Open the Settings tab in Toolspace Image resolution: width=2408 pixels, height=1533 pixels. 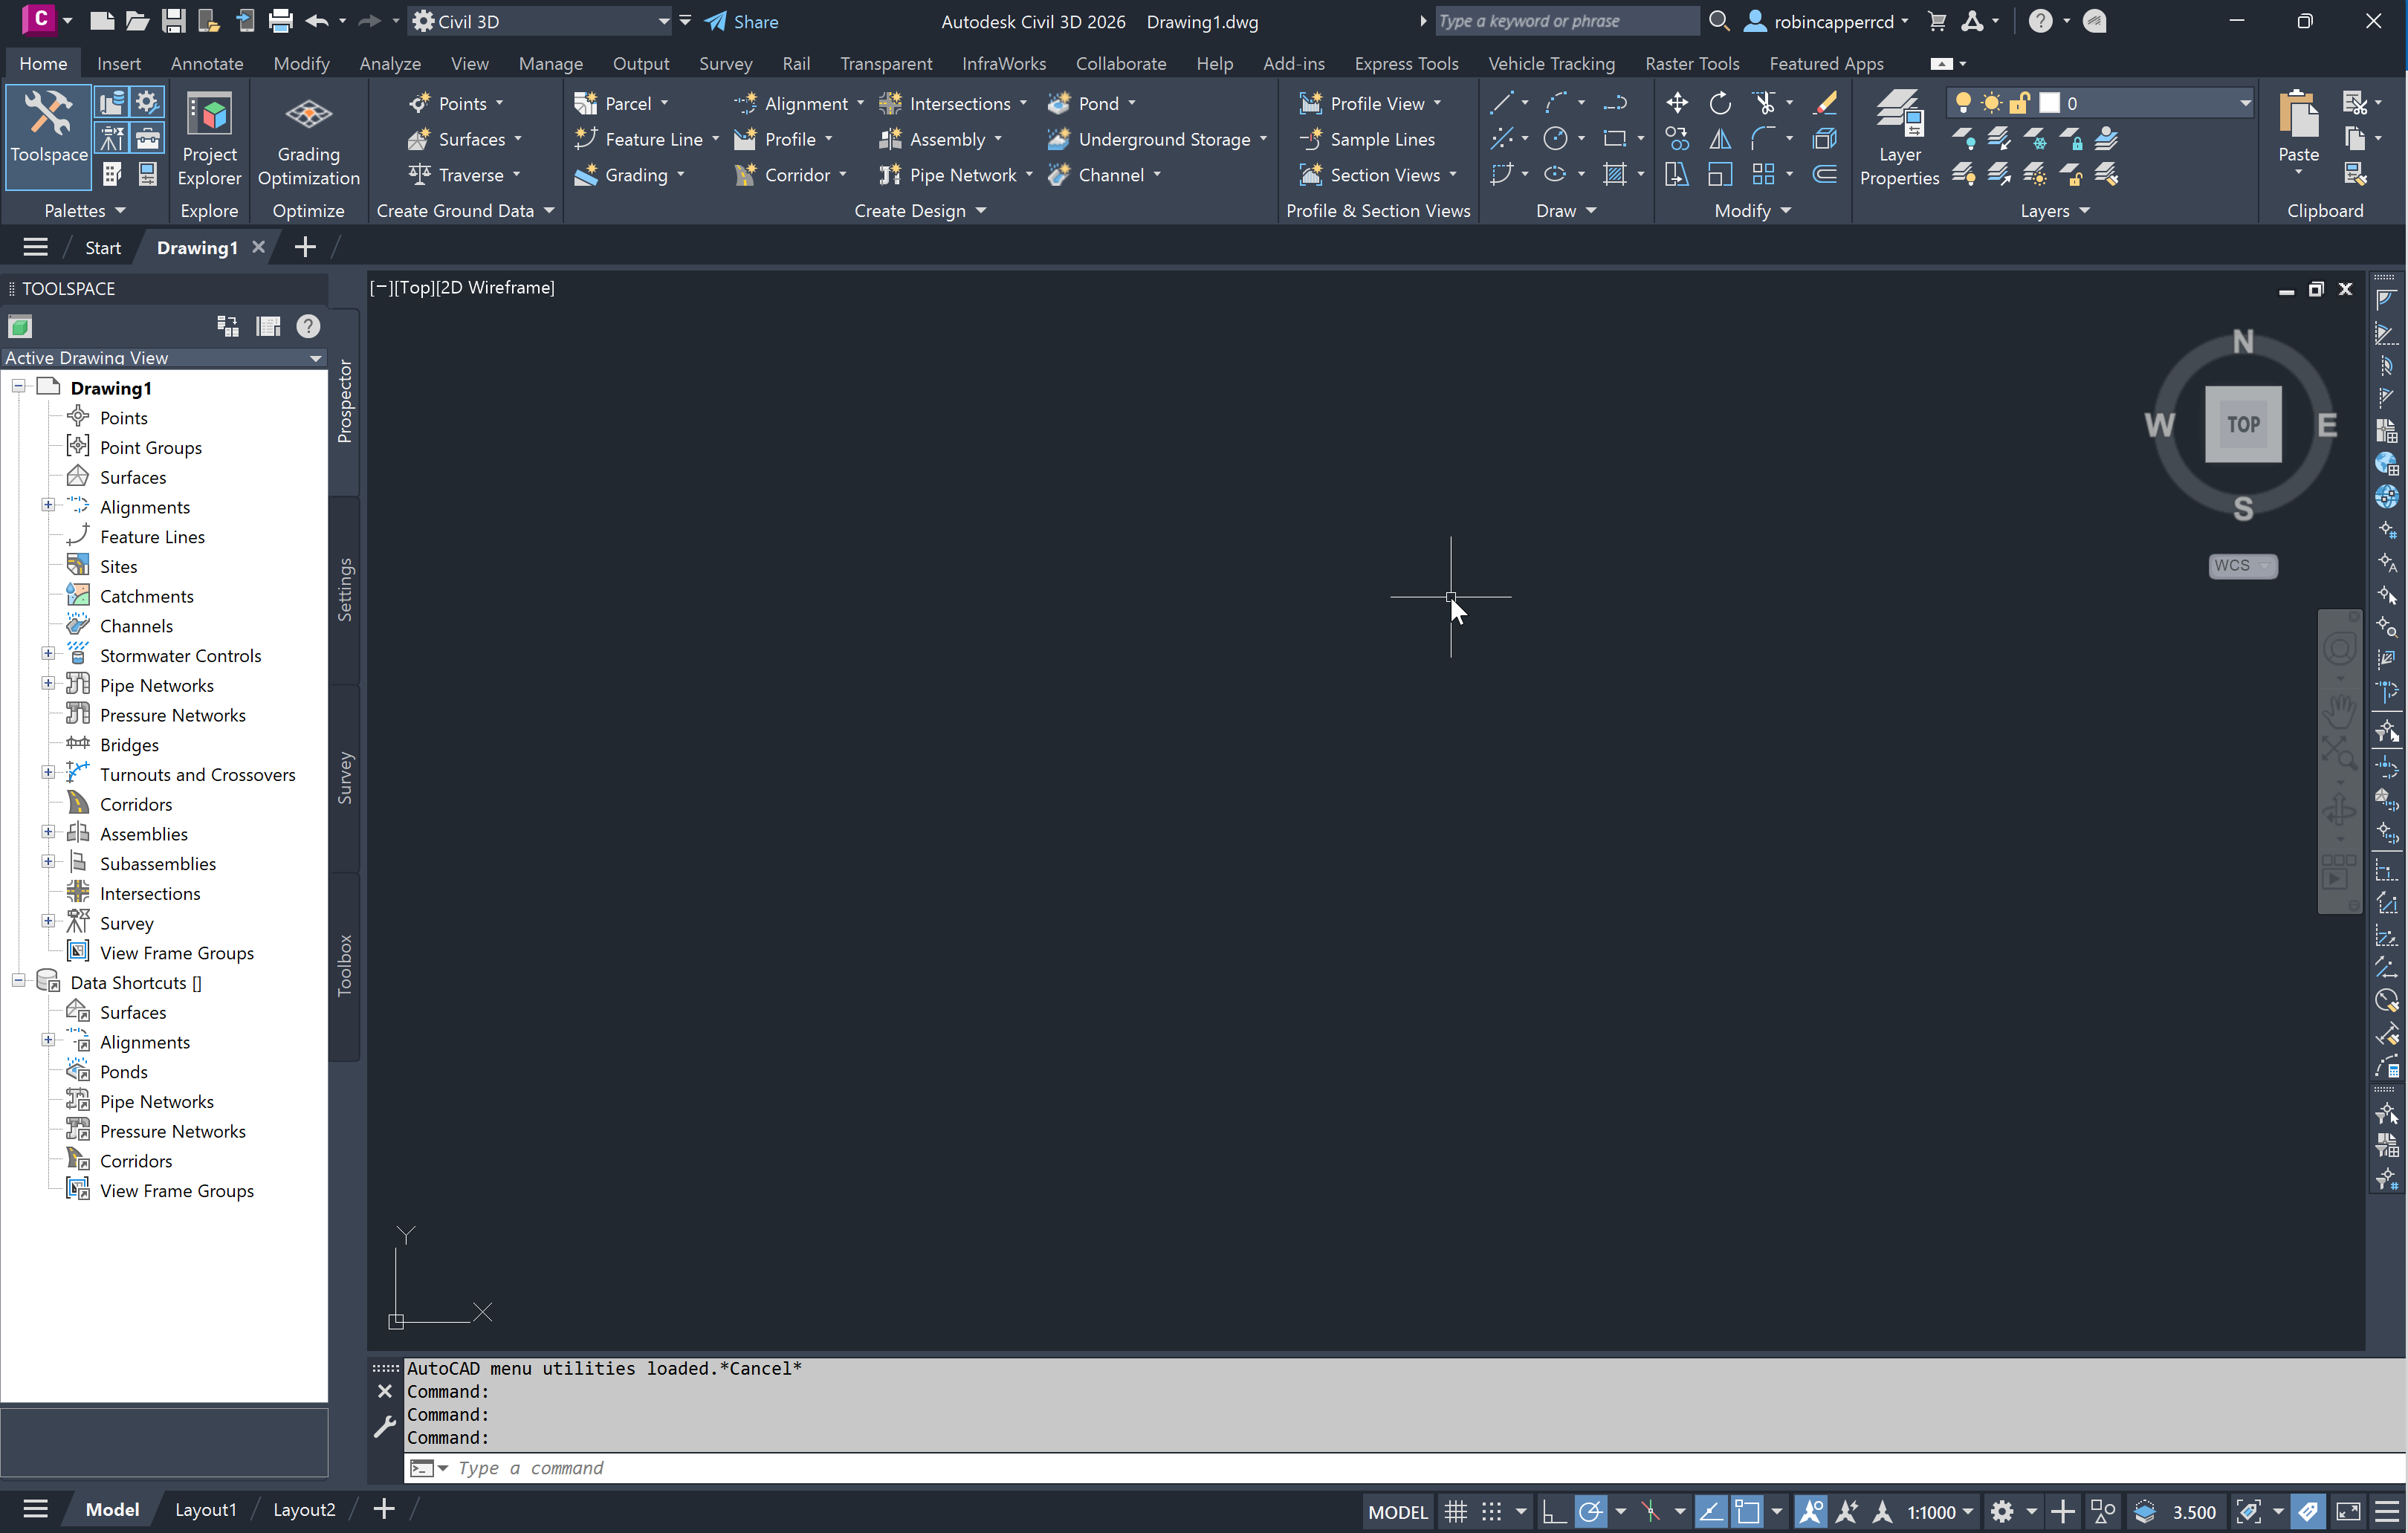click(x=344, y=590)
